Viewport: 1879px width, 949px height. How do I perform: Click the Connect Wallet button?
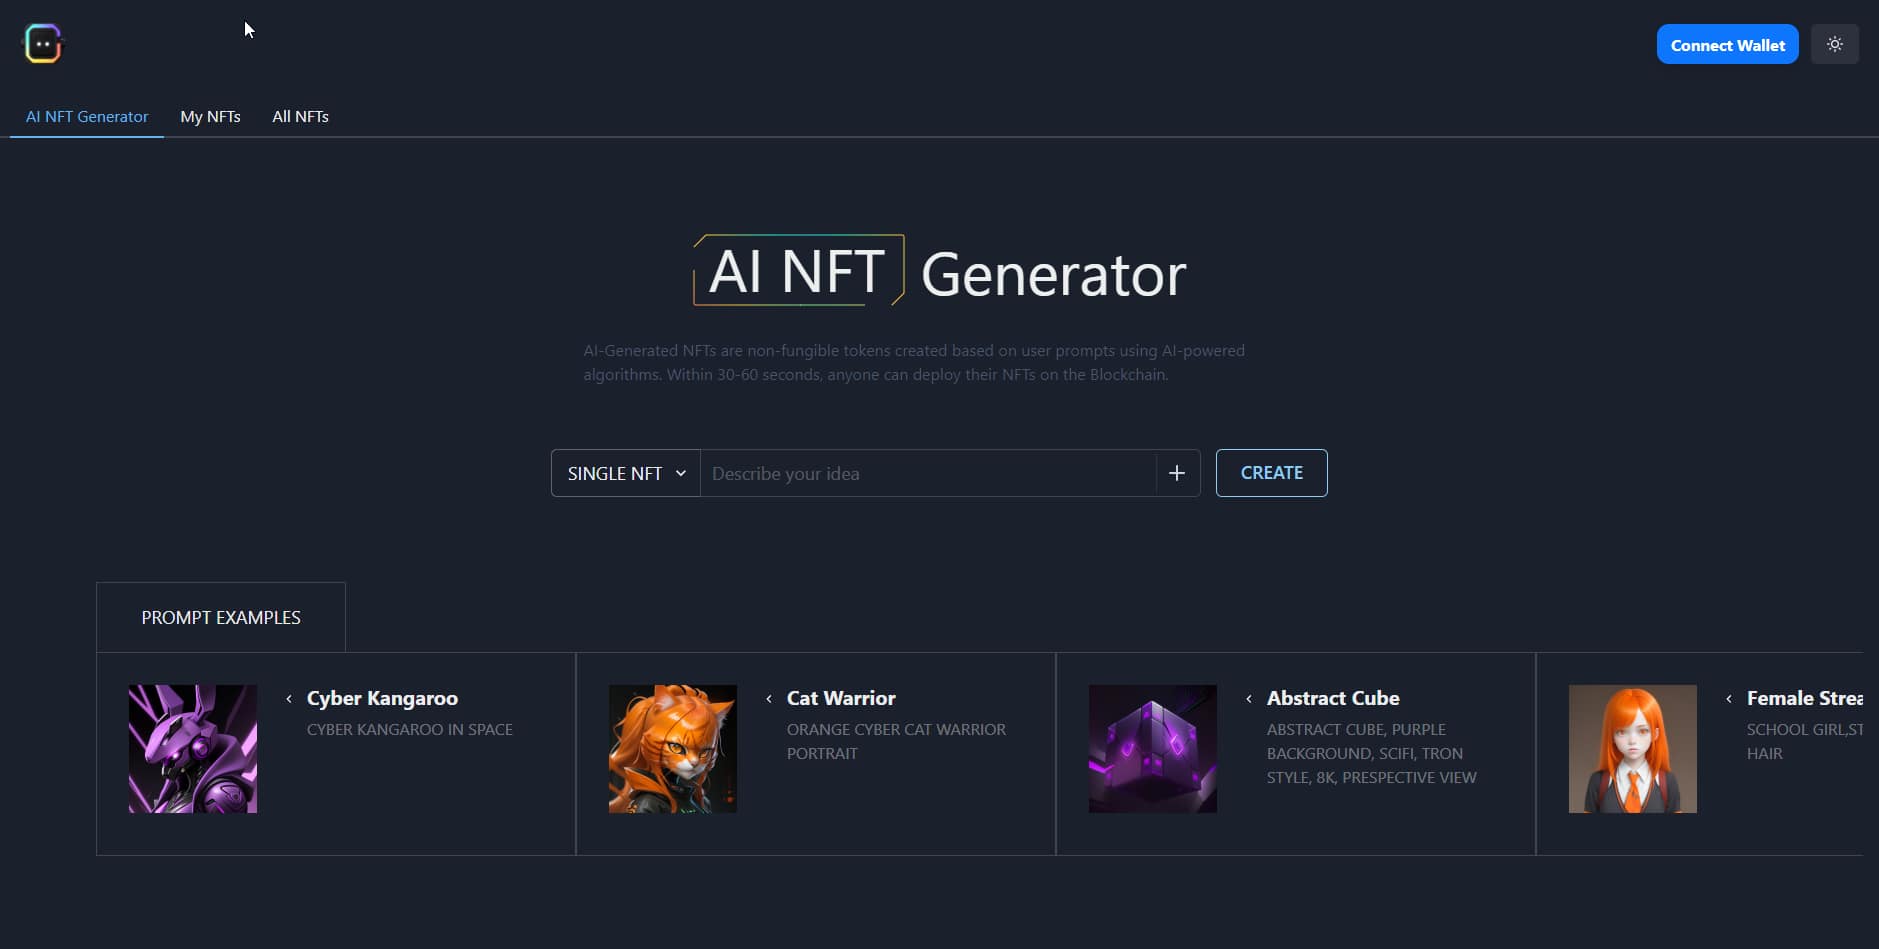pyautogui.click(x=1726, y=45)
